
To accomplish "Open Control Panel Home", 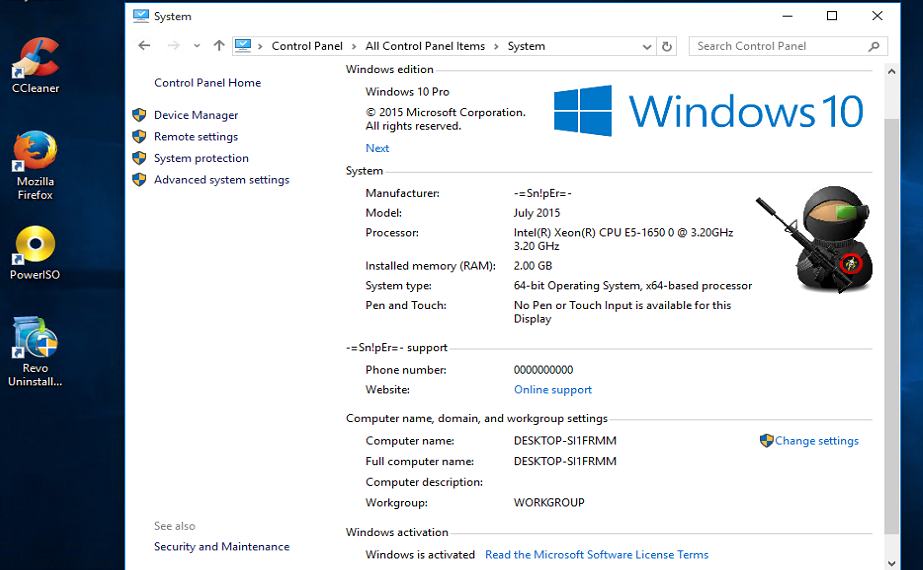I will tap(207, 83).
